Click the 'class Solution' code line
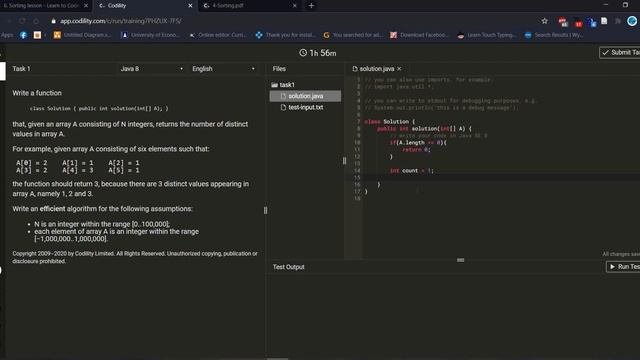640x360 pixels. [x=389, y=122]
